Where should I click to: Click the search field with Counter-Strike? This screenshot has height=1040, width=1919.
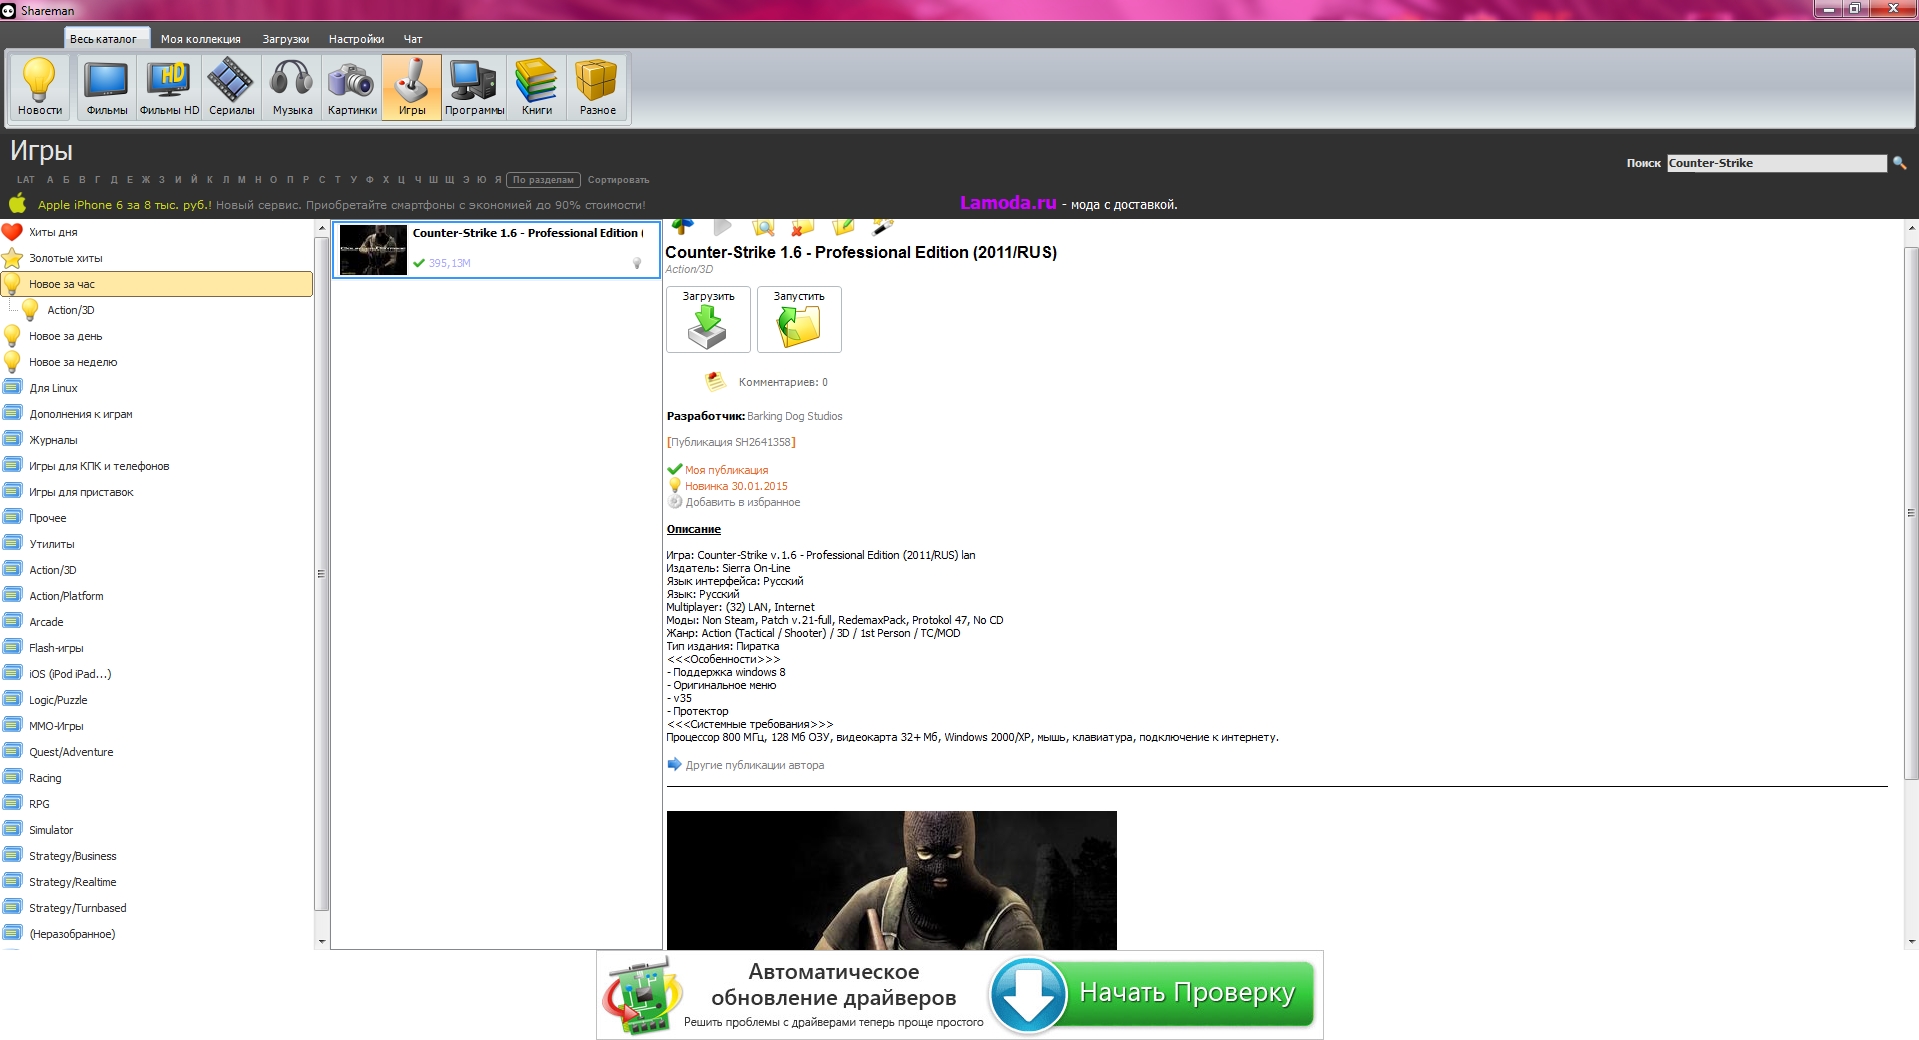(x=1776, y=163)
